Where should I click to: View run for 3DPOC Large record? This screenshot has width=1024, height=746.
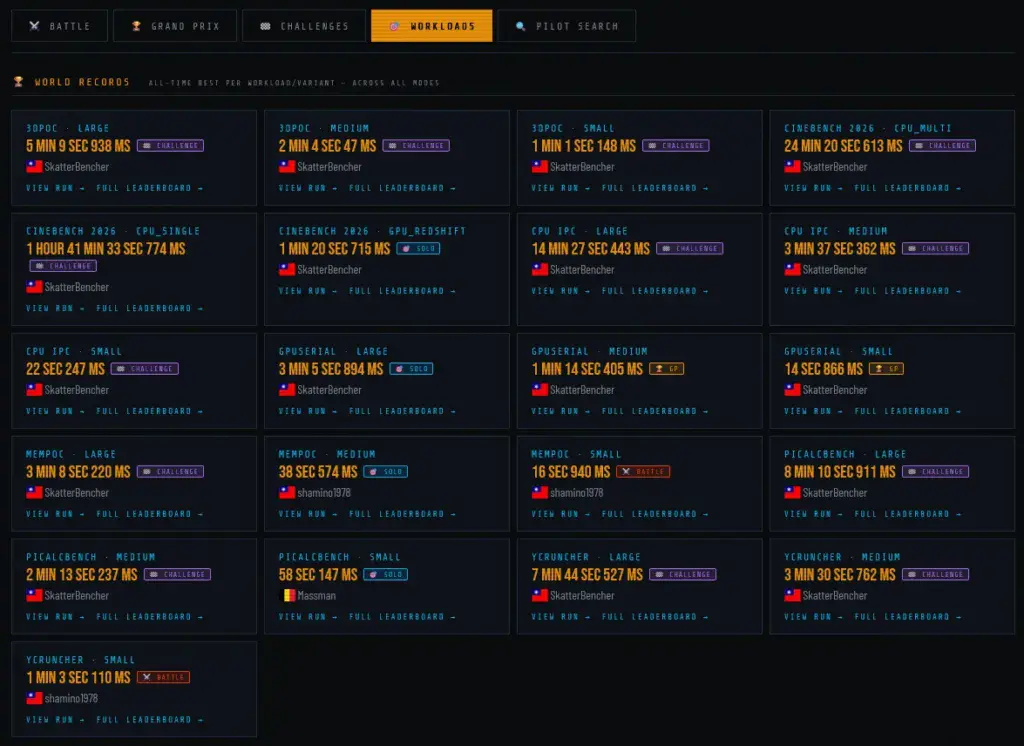click(x=56, y=187)
